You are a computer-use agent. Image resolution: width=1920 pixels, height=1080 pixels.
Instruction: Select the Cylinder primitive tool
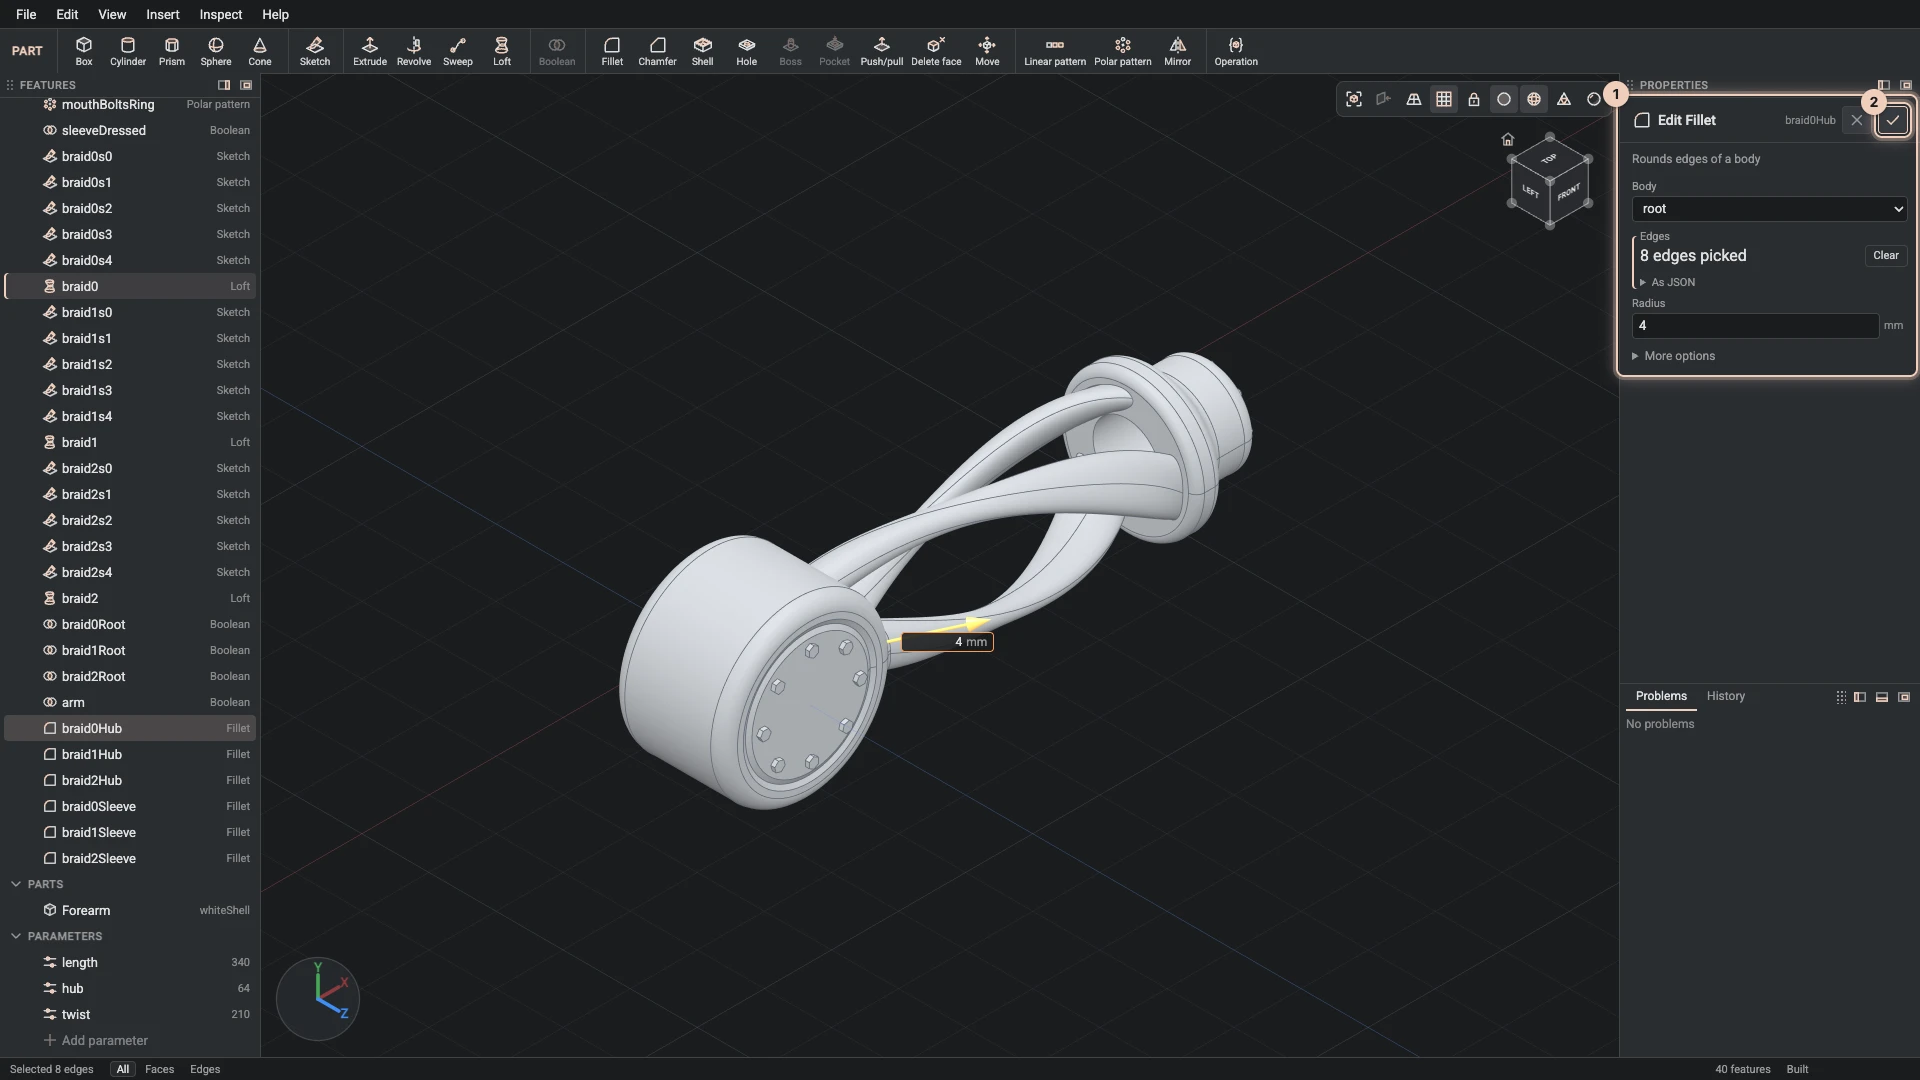point(128,51)
